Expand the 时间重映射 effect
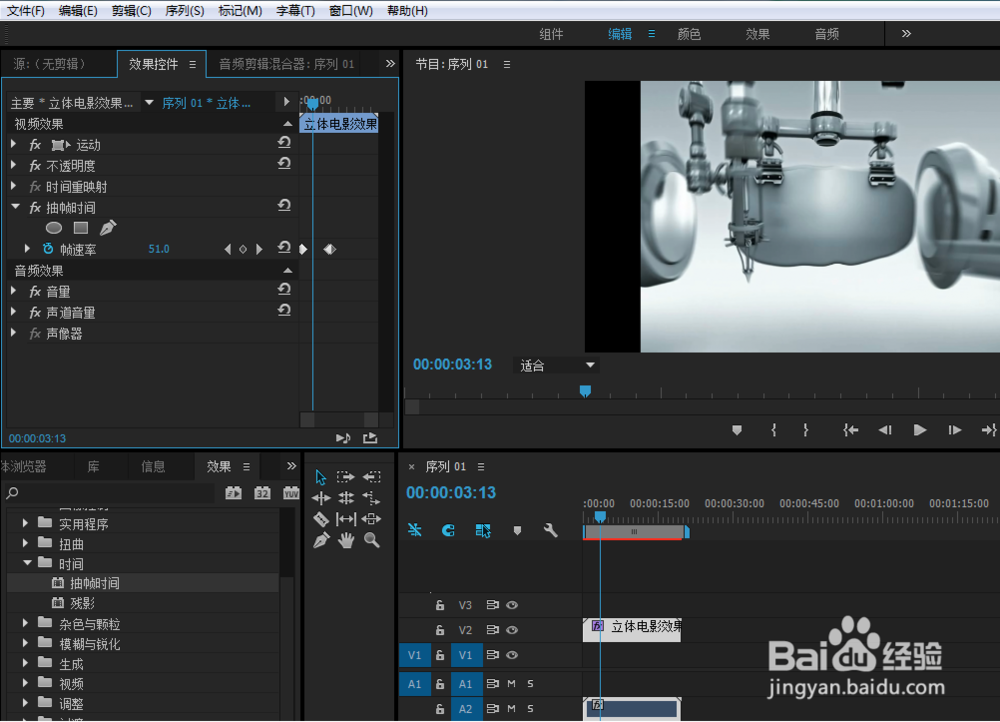Viewport: 1000px width, 722px height. point(13,186)
